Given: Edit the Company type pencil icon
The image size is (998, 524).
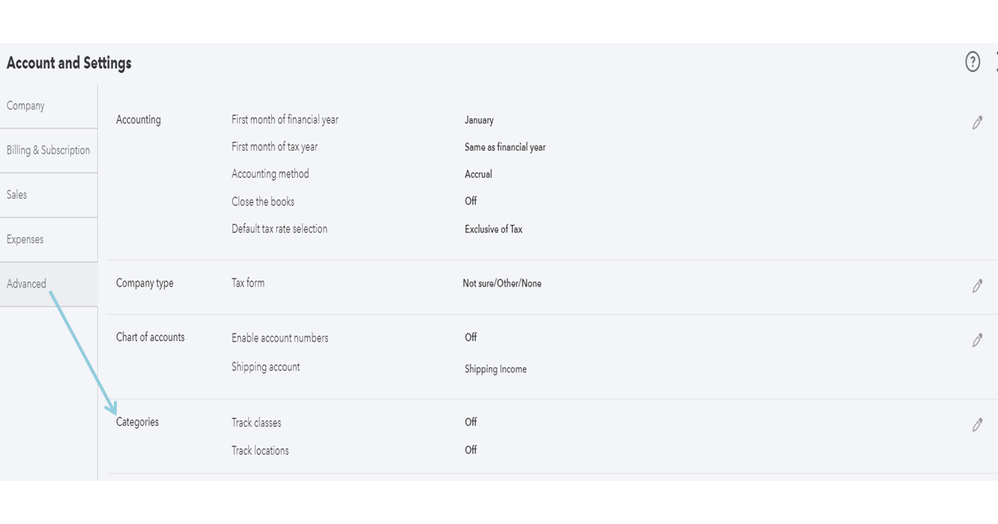Looking at the screenshot, I should 977,286.
